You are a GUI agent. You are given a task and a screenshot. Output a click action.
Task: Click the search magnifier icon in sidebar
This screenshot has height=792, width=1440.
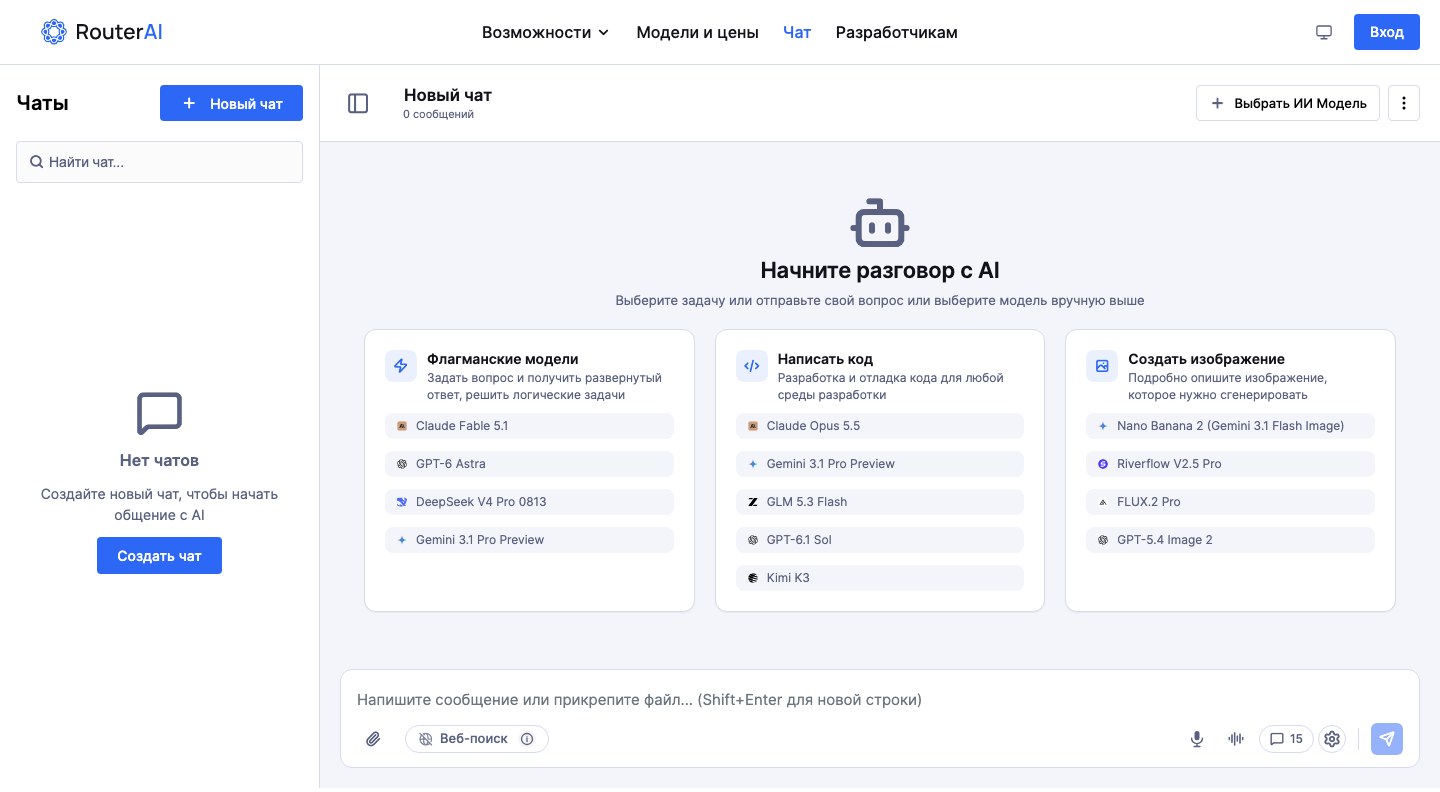(x=36, y=161)
